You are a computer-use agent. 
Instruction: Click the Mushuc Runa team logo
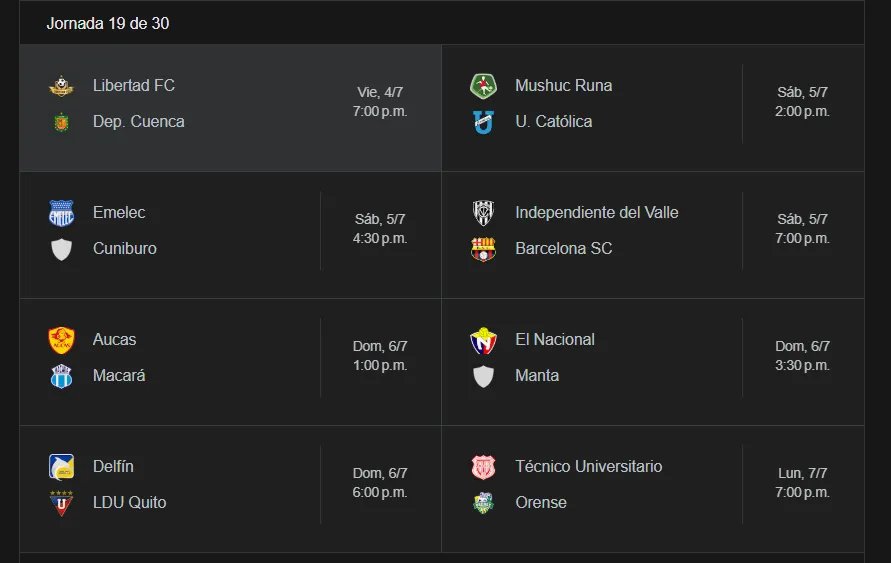pos(484,86)
